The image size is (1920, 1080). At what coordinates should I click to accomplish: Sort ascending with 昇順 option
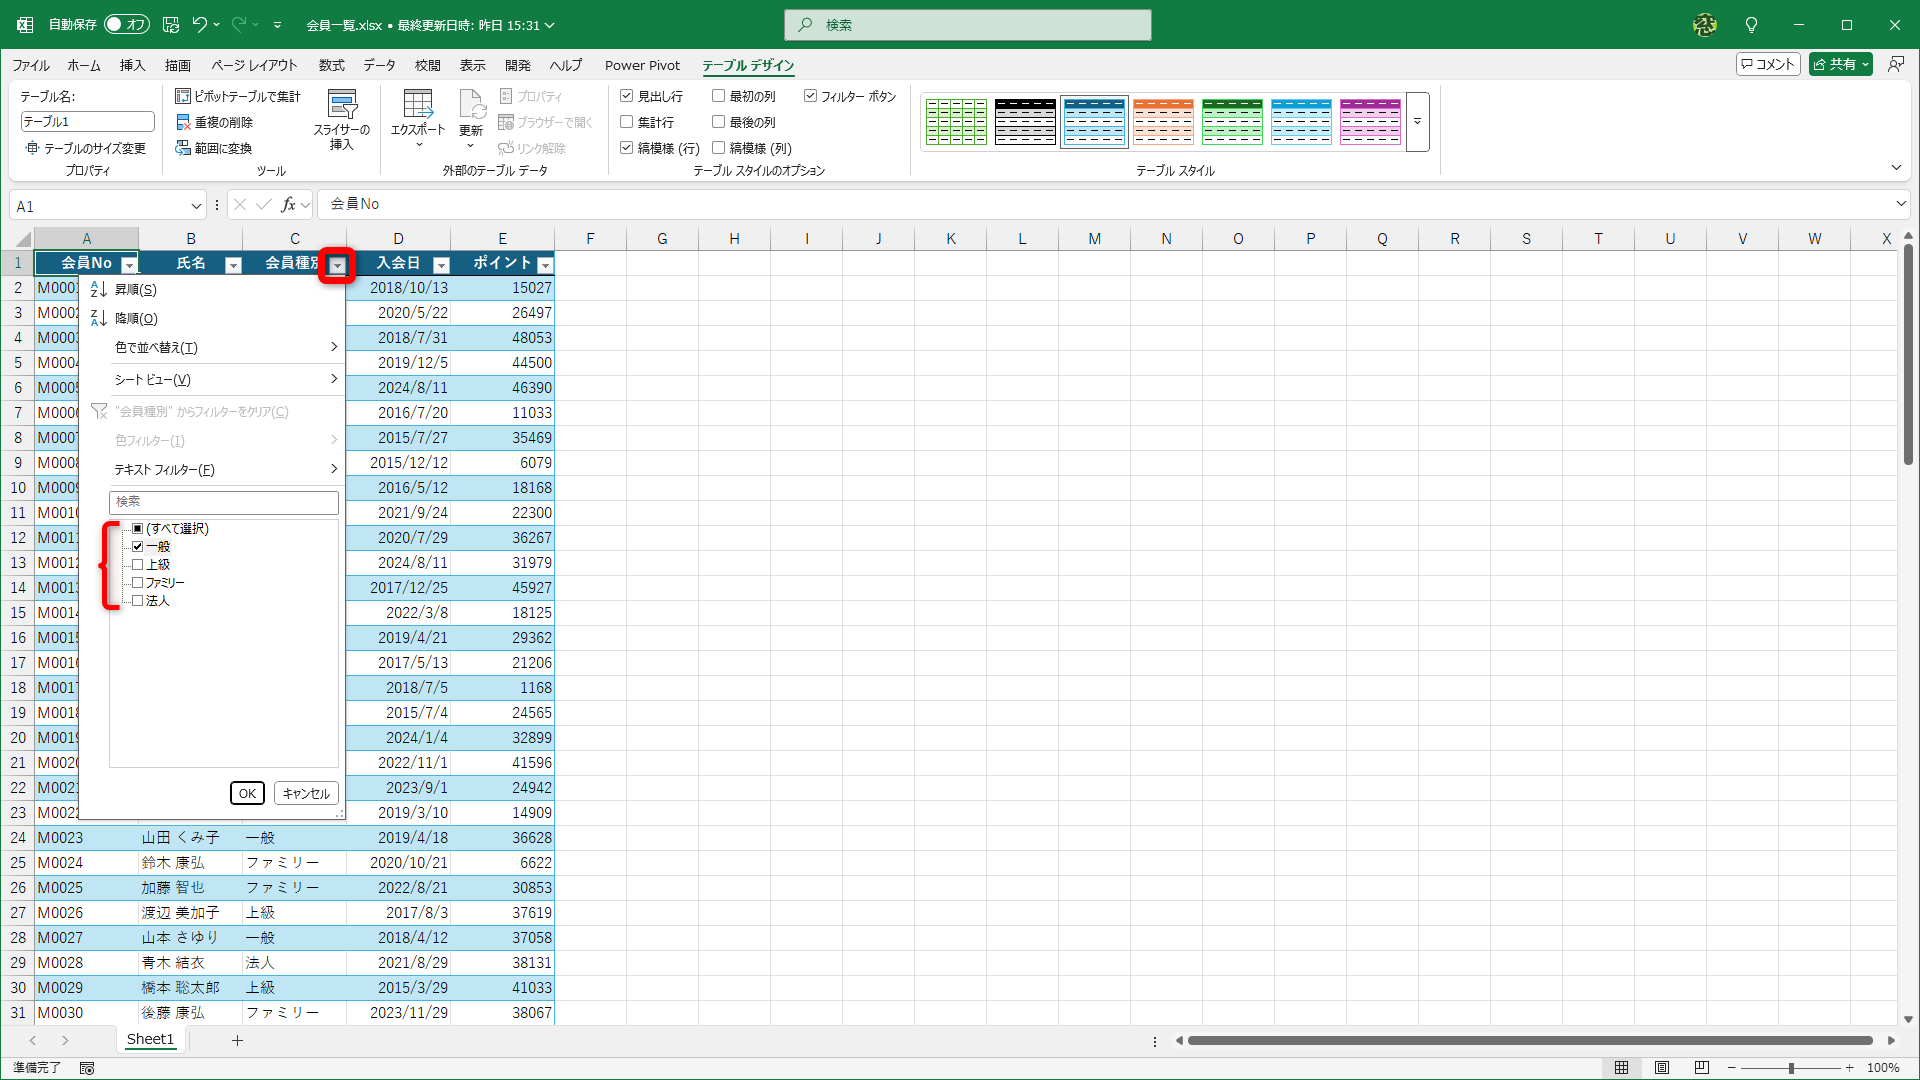tap(135, 290)
